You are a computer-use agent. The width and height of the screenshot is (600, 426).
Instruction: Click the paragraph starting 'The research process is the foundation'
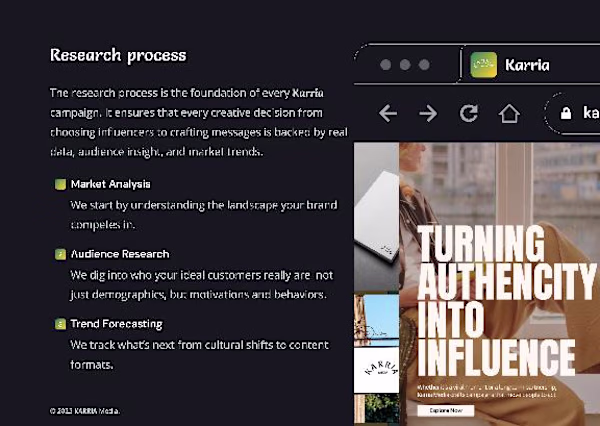(x=199, y=122)
